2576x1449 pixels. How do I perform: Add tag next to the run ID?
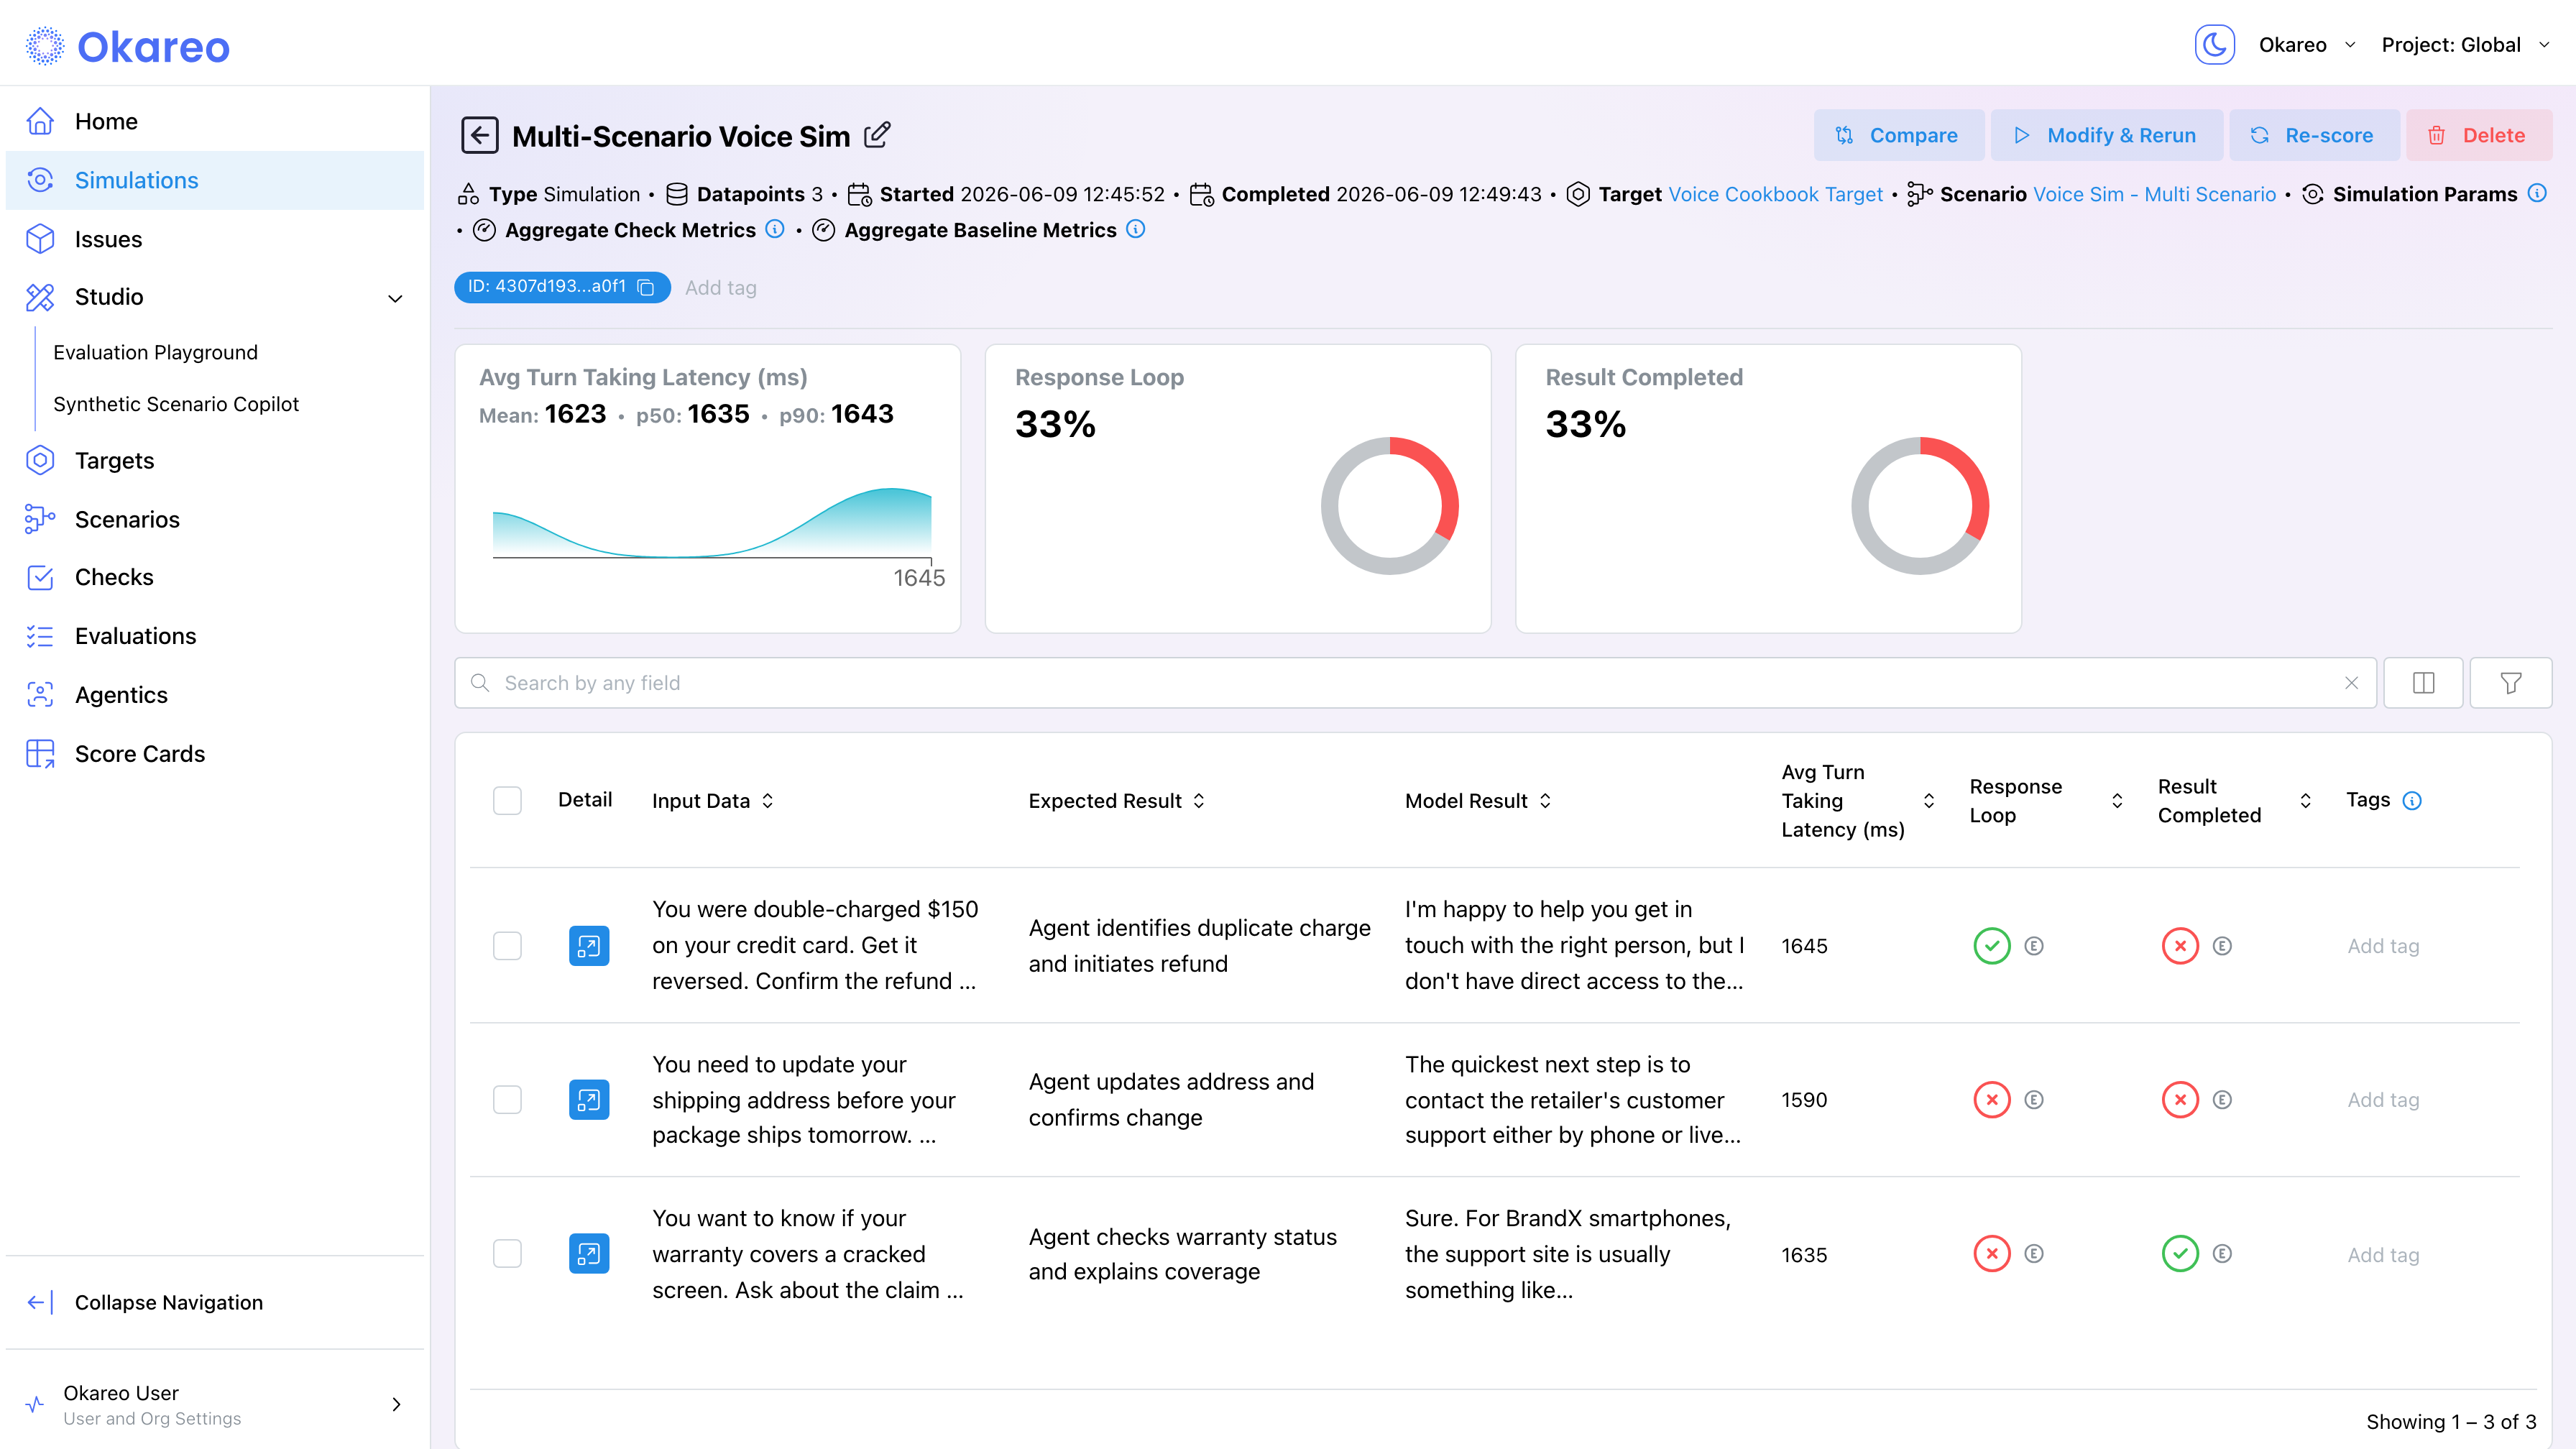click(x=720, y=288)
